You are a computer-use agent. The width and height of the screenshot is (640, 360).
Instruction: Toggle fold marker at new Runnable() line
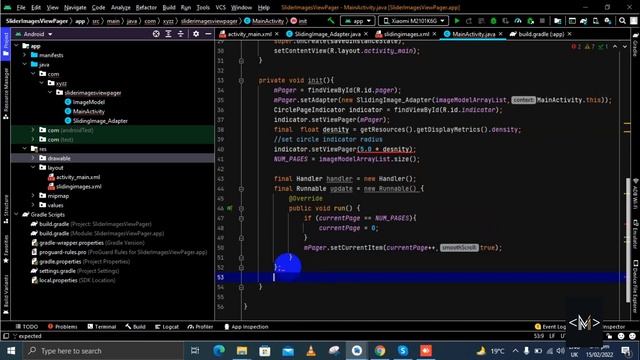(241, 189)
